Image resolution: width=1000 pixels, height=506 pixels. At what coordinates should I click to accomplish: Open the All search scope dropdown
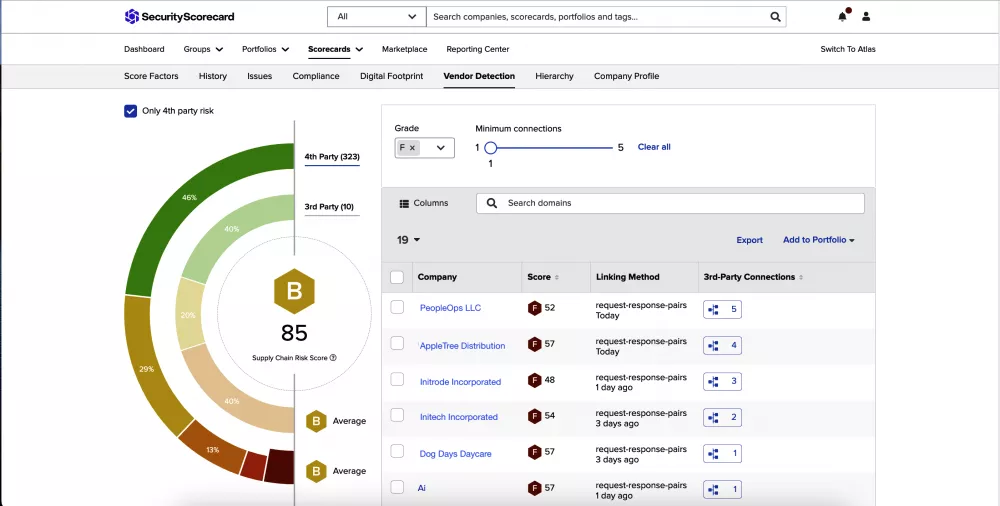[x=376, y=17]
